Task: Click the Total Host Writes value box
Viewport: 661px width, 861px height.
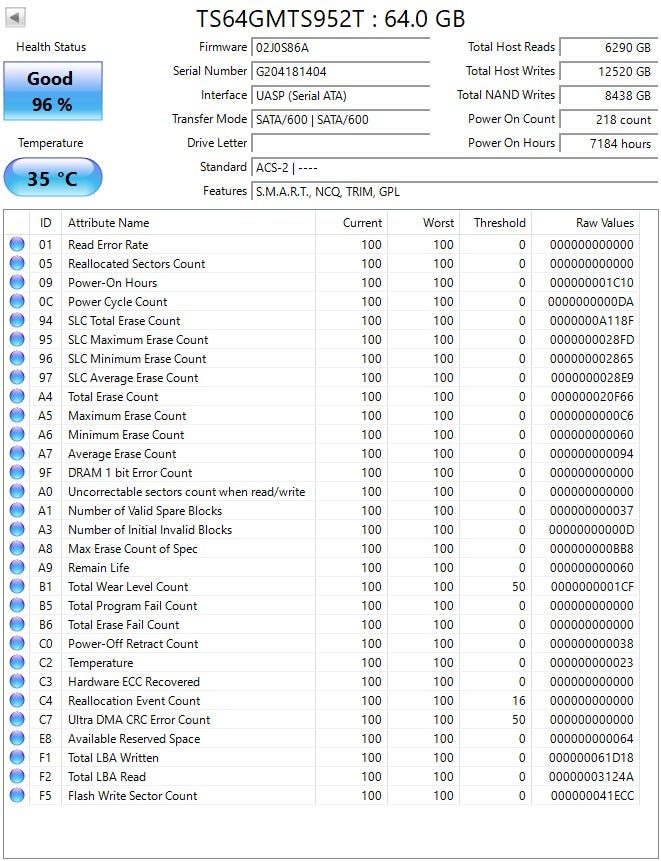Action: point(606,72)
